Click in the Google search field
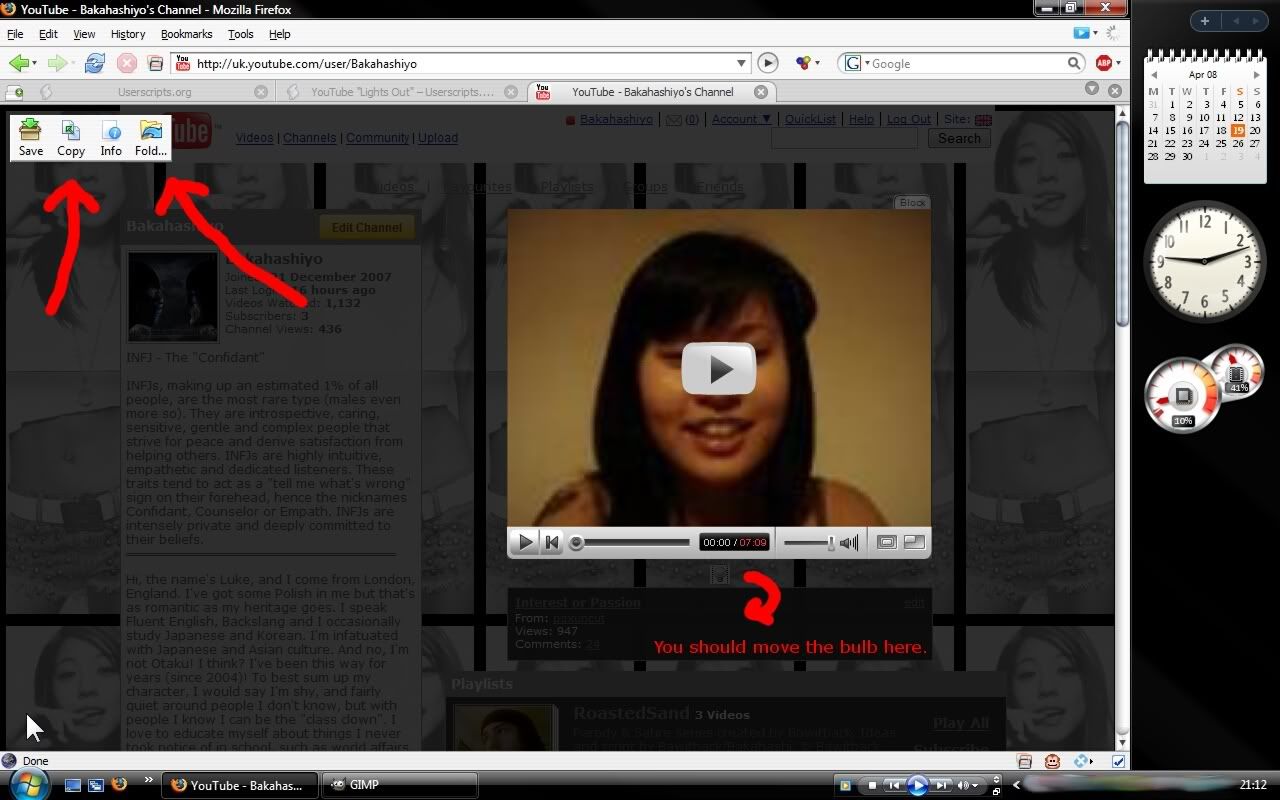This screenshot has height=800, width=1280. point(966,63)
